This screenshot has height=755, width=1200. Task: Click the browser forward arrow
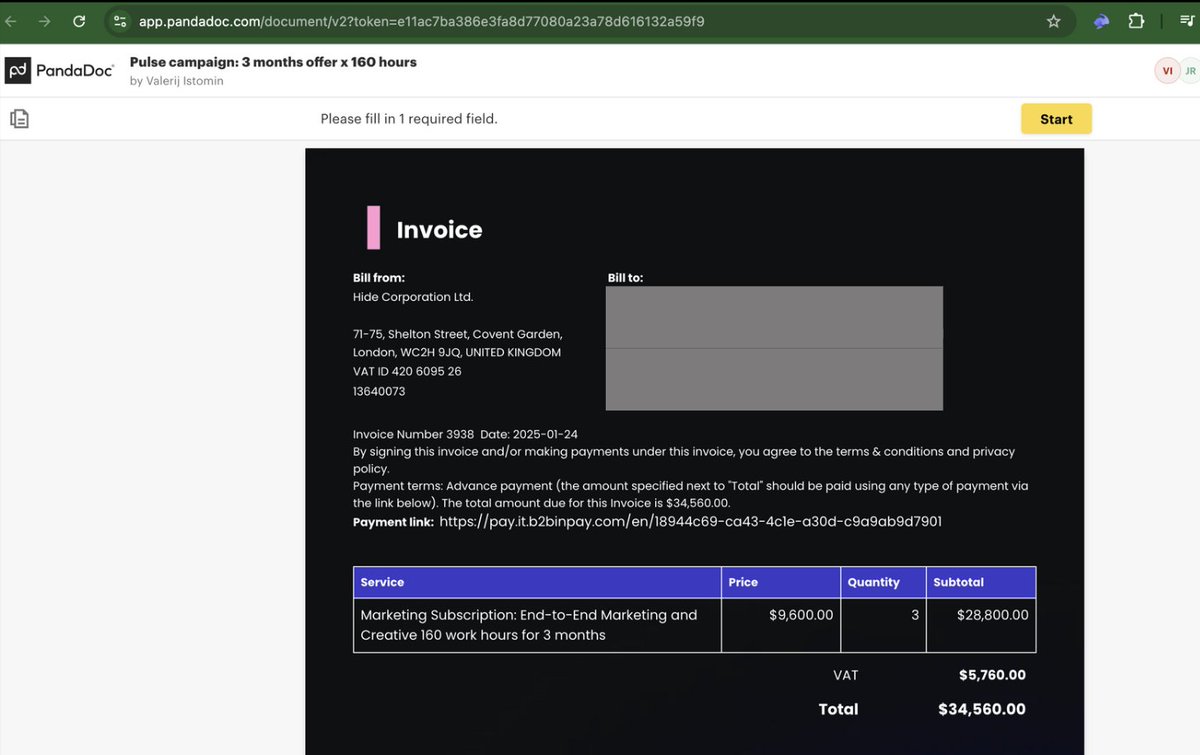[44, 21]
